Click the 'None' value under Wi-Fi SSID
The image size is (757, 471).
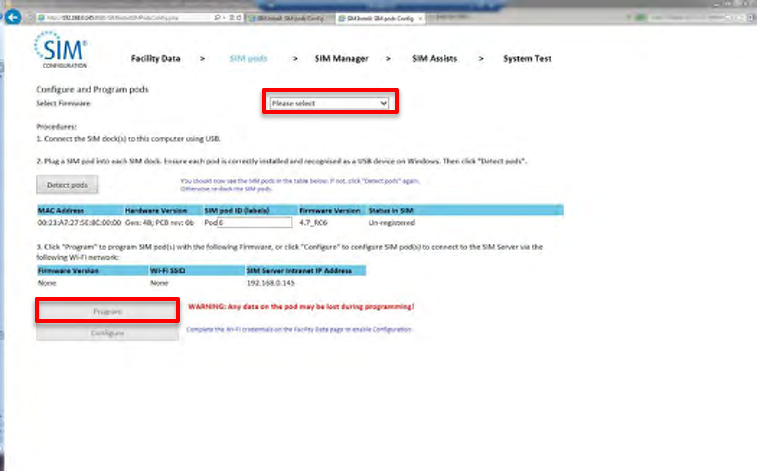(x=159, y=283)
